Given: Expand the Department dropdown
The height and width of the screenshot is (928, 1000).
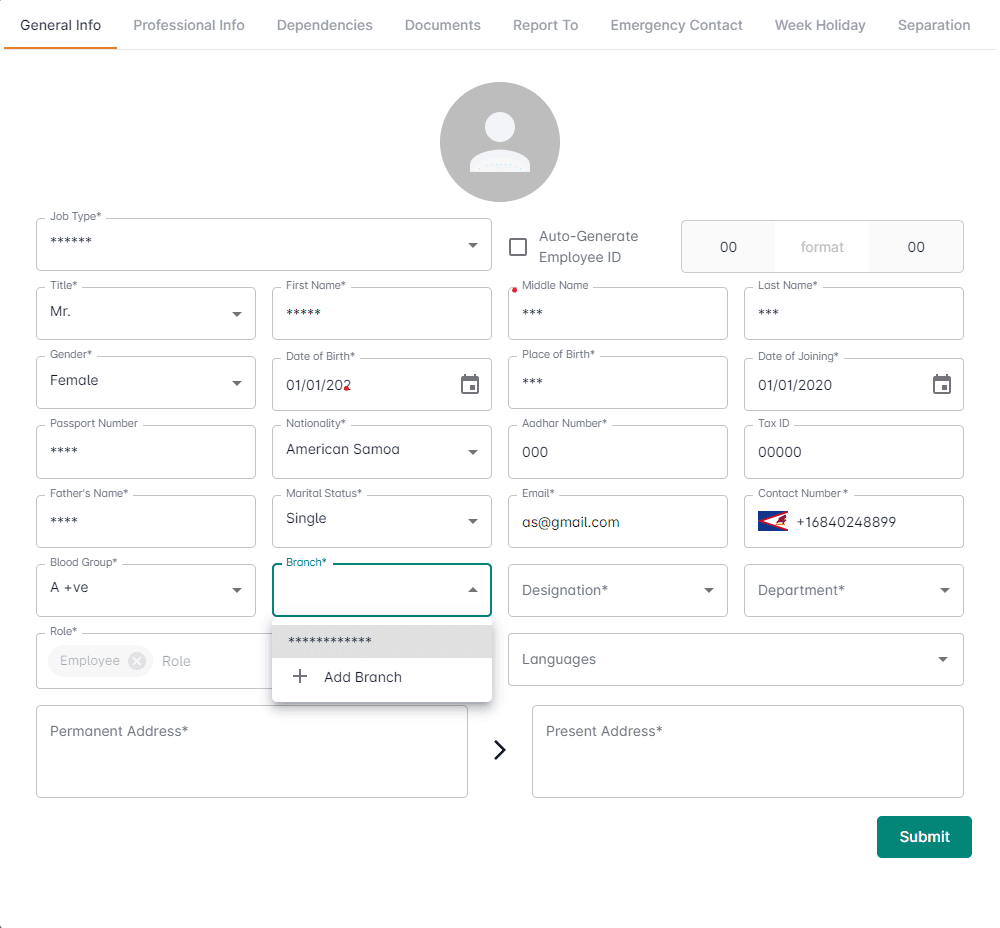Looking at the screenshot, I should pos(945,590).
